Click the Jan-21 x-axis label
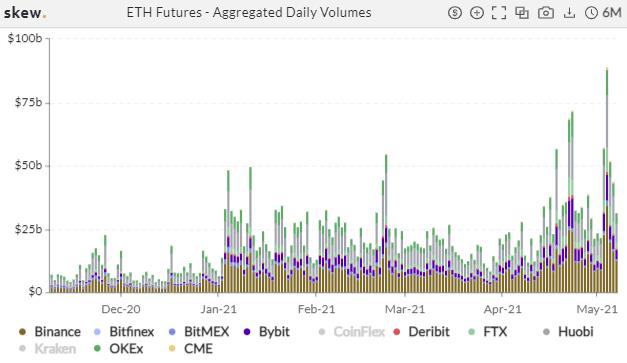The image size is (627, 363). (x=218, y=309)
